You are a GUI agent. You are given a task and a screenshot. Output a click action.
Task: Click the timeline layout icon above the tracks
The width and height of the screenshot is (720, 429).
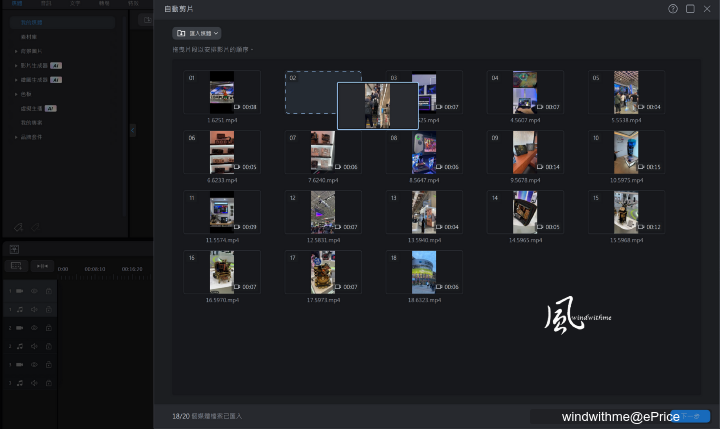(14, 249)
